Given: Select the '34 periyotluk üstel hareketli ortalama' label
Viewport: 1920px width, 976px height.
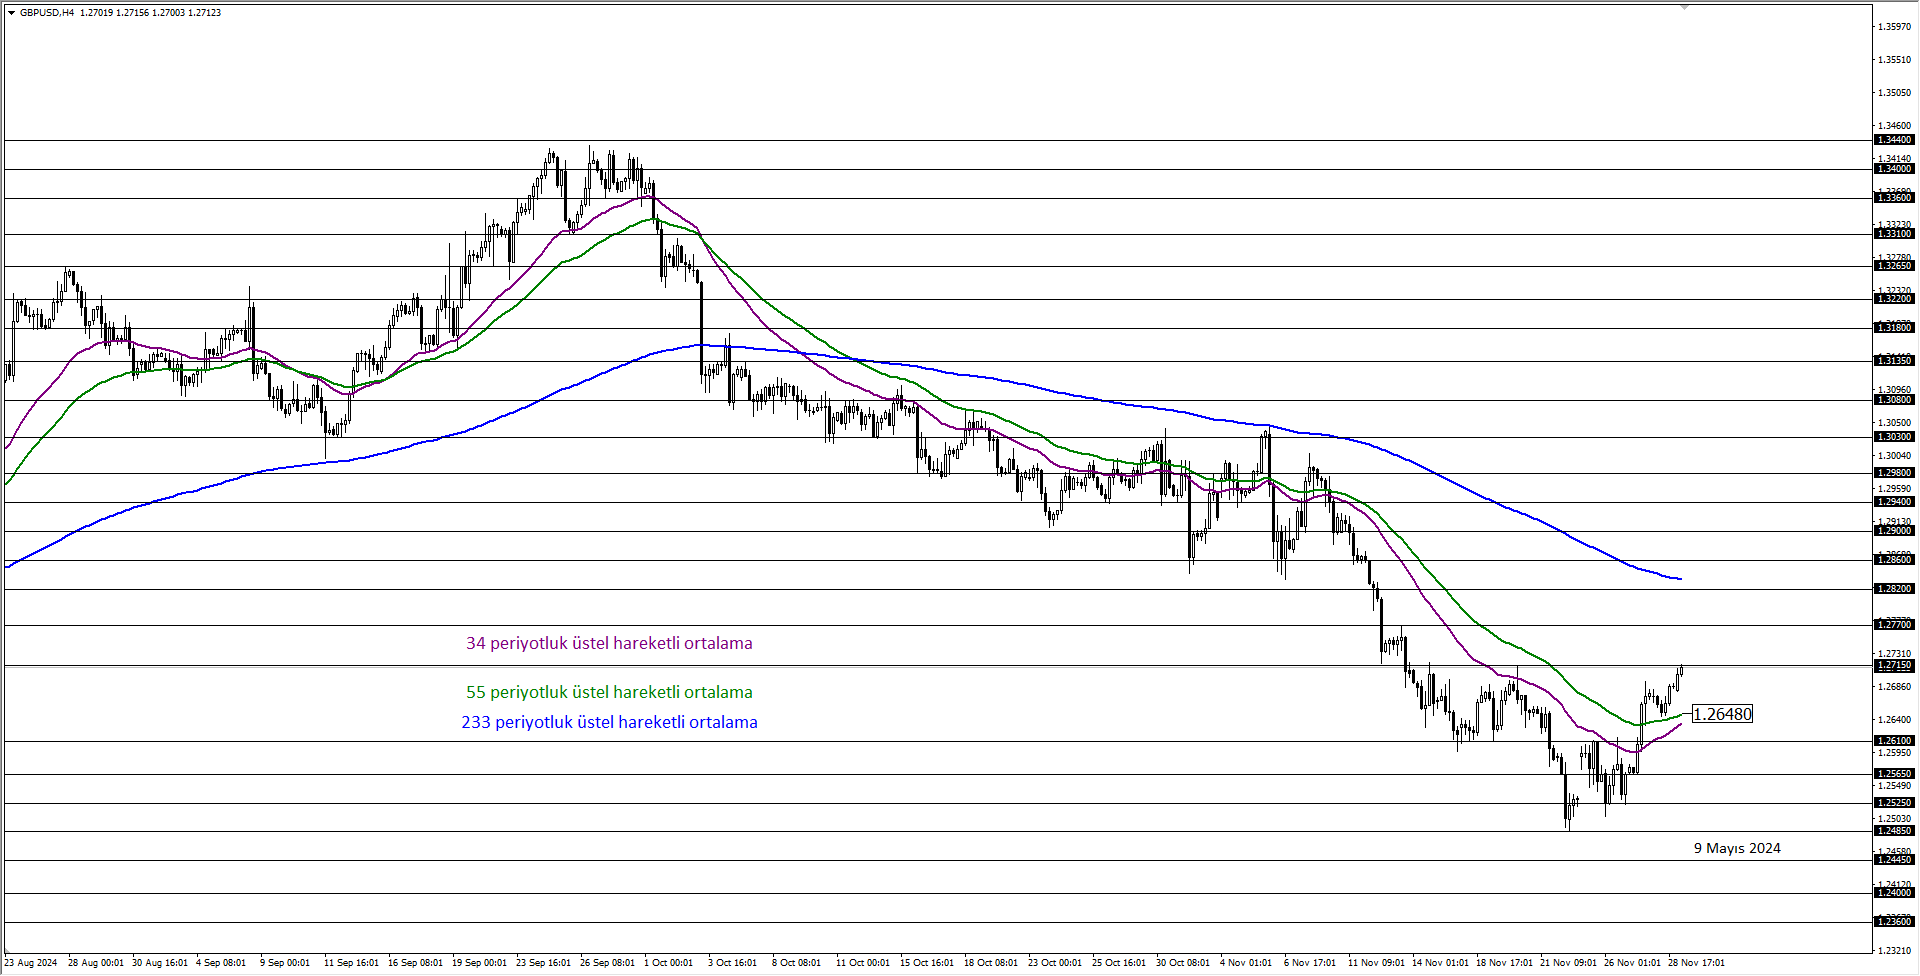Looking at the screenshot, I should click(x=609, y=643).
